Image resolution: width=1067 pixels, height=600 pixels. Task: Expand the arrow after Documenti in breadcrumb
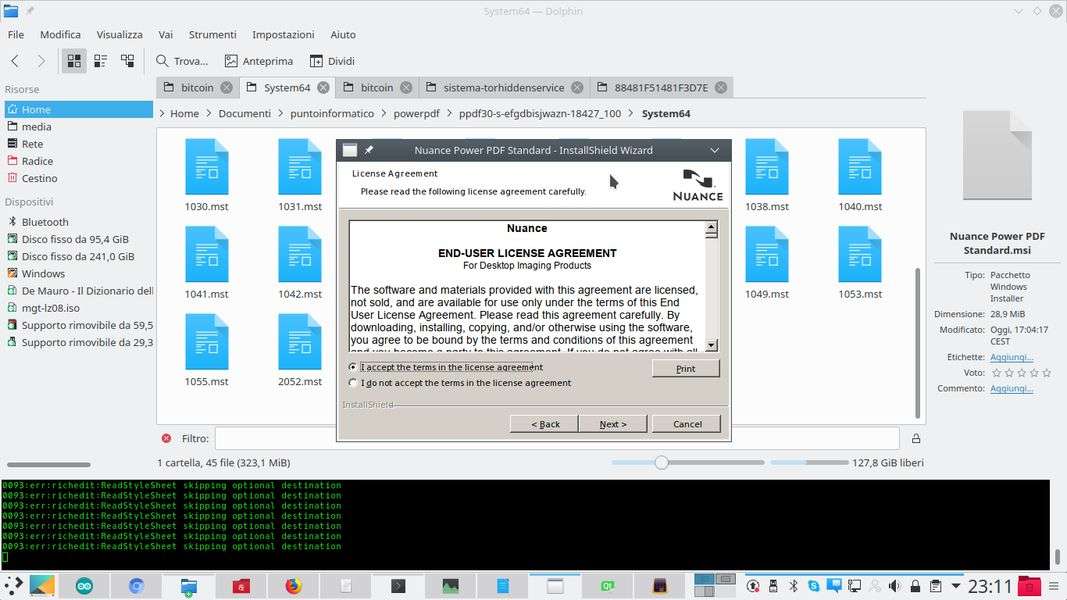pos(280,114)
